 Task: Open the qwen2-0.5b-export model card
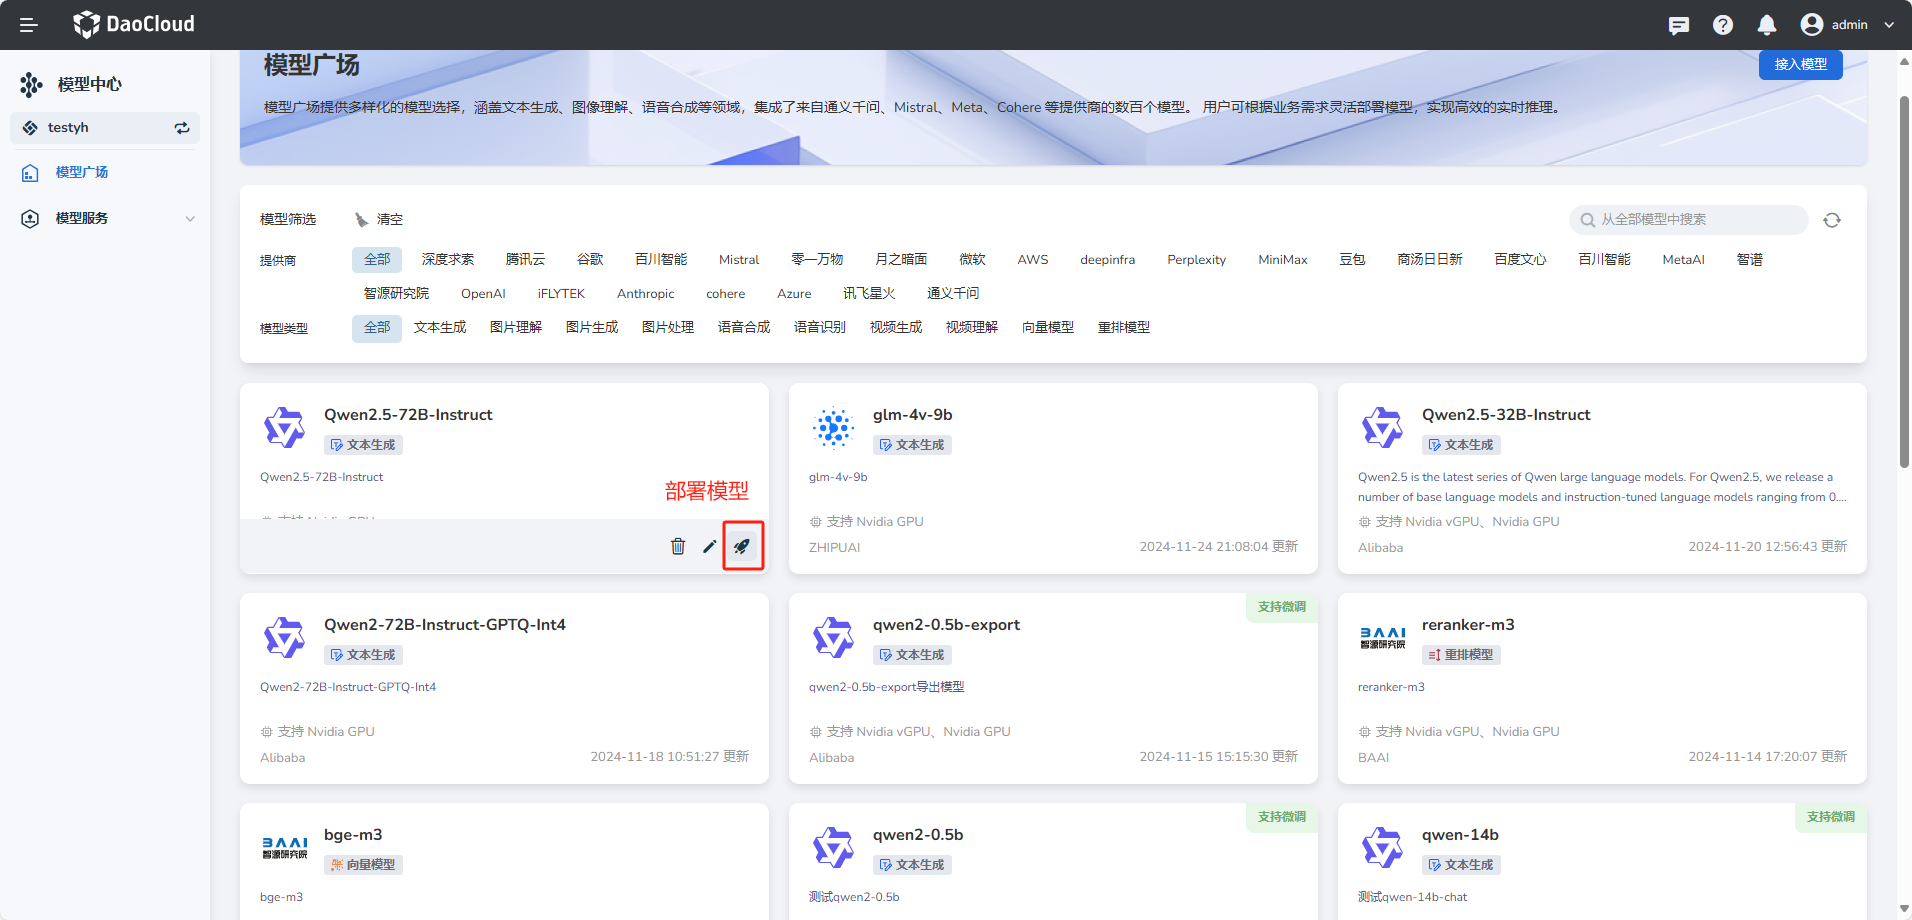(x=1053, y=688)
